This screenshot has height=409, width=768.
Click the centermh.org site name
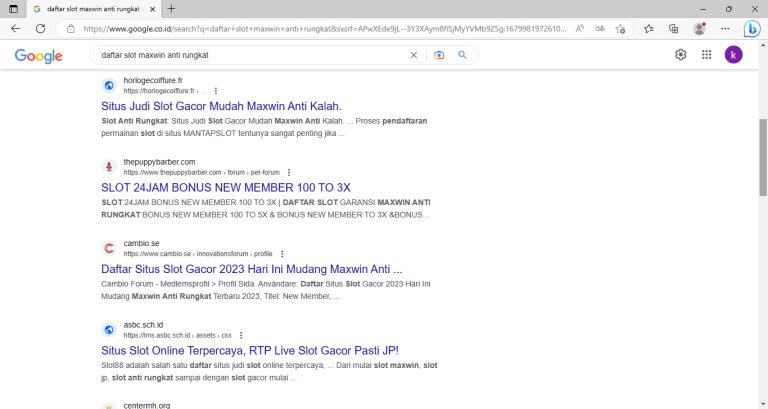point(146,405)
